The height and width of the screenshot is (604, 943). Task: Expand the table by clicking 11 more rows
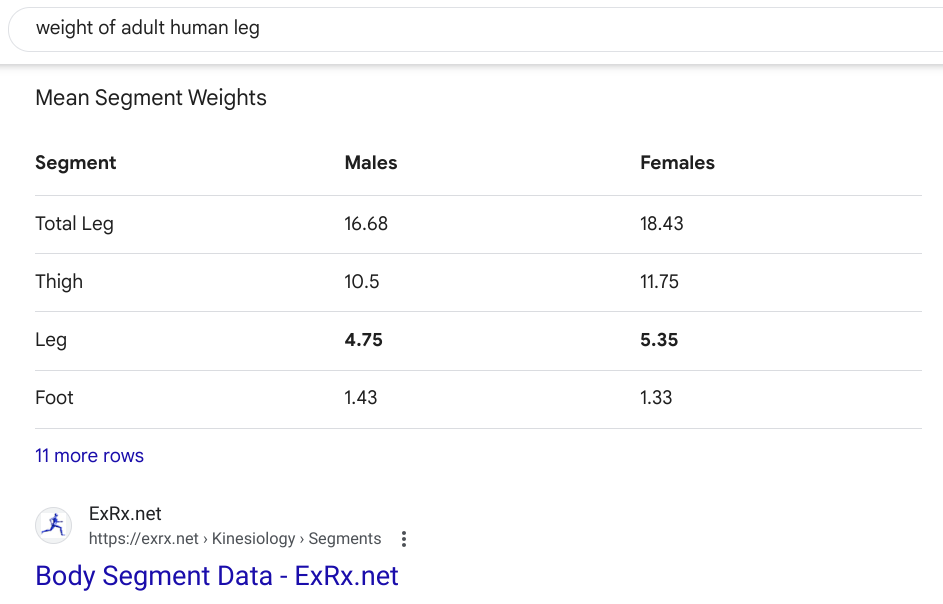[89, 455]
